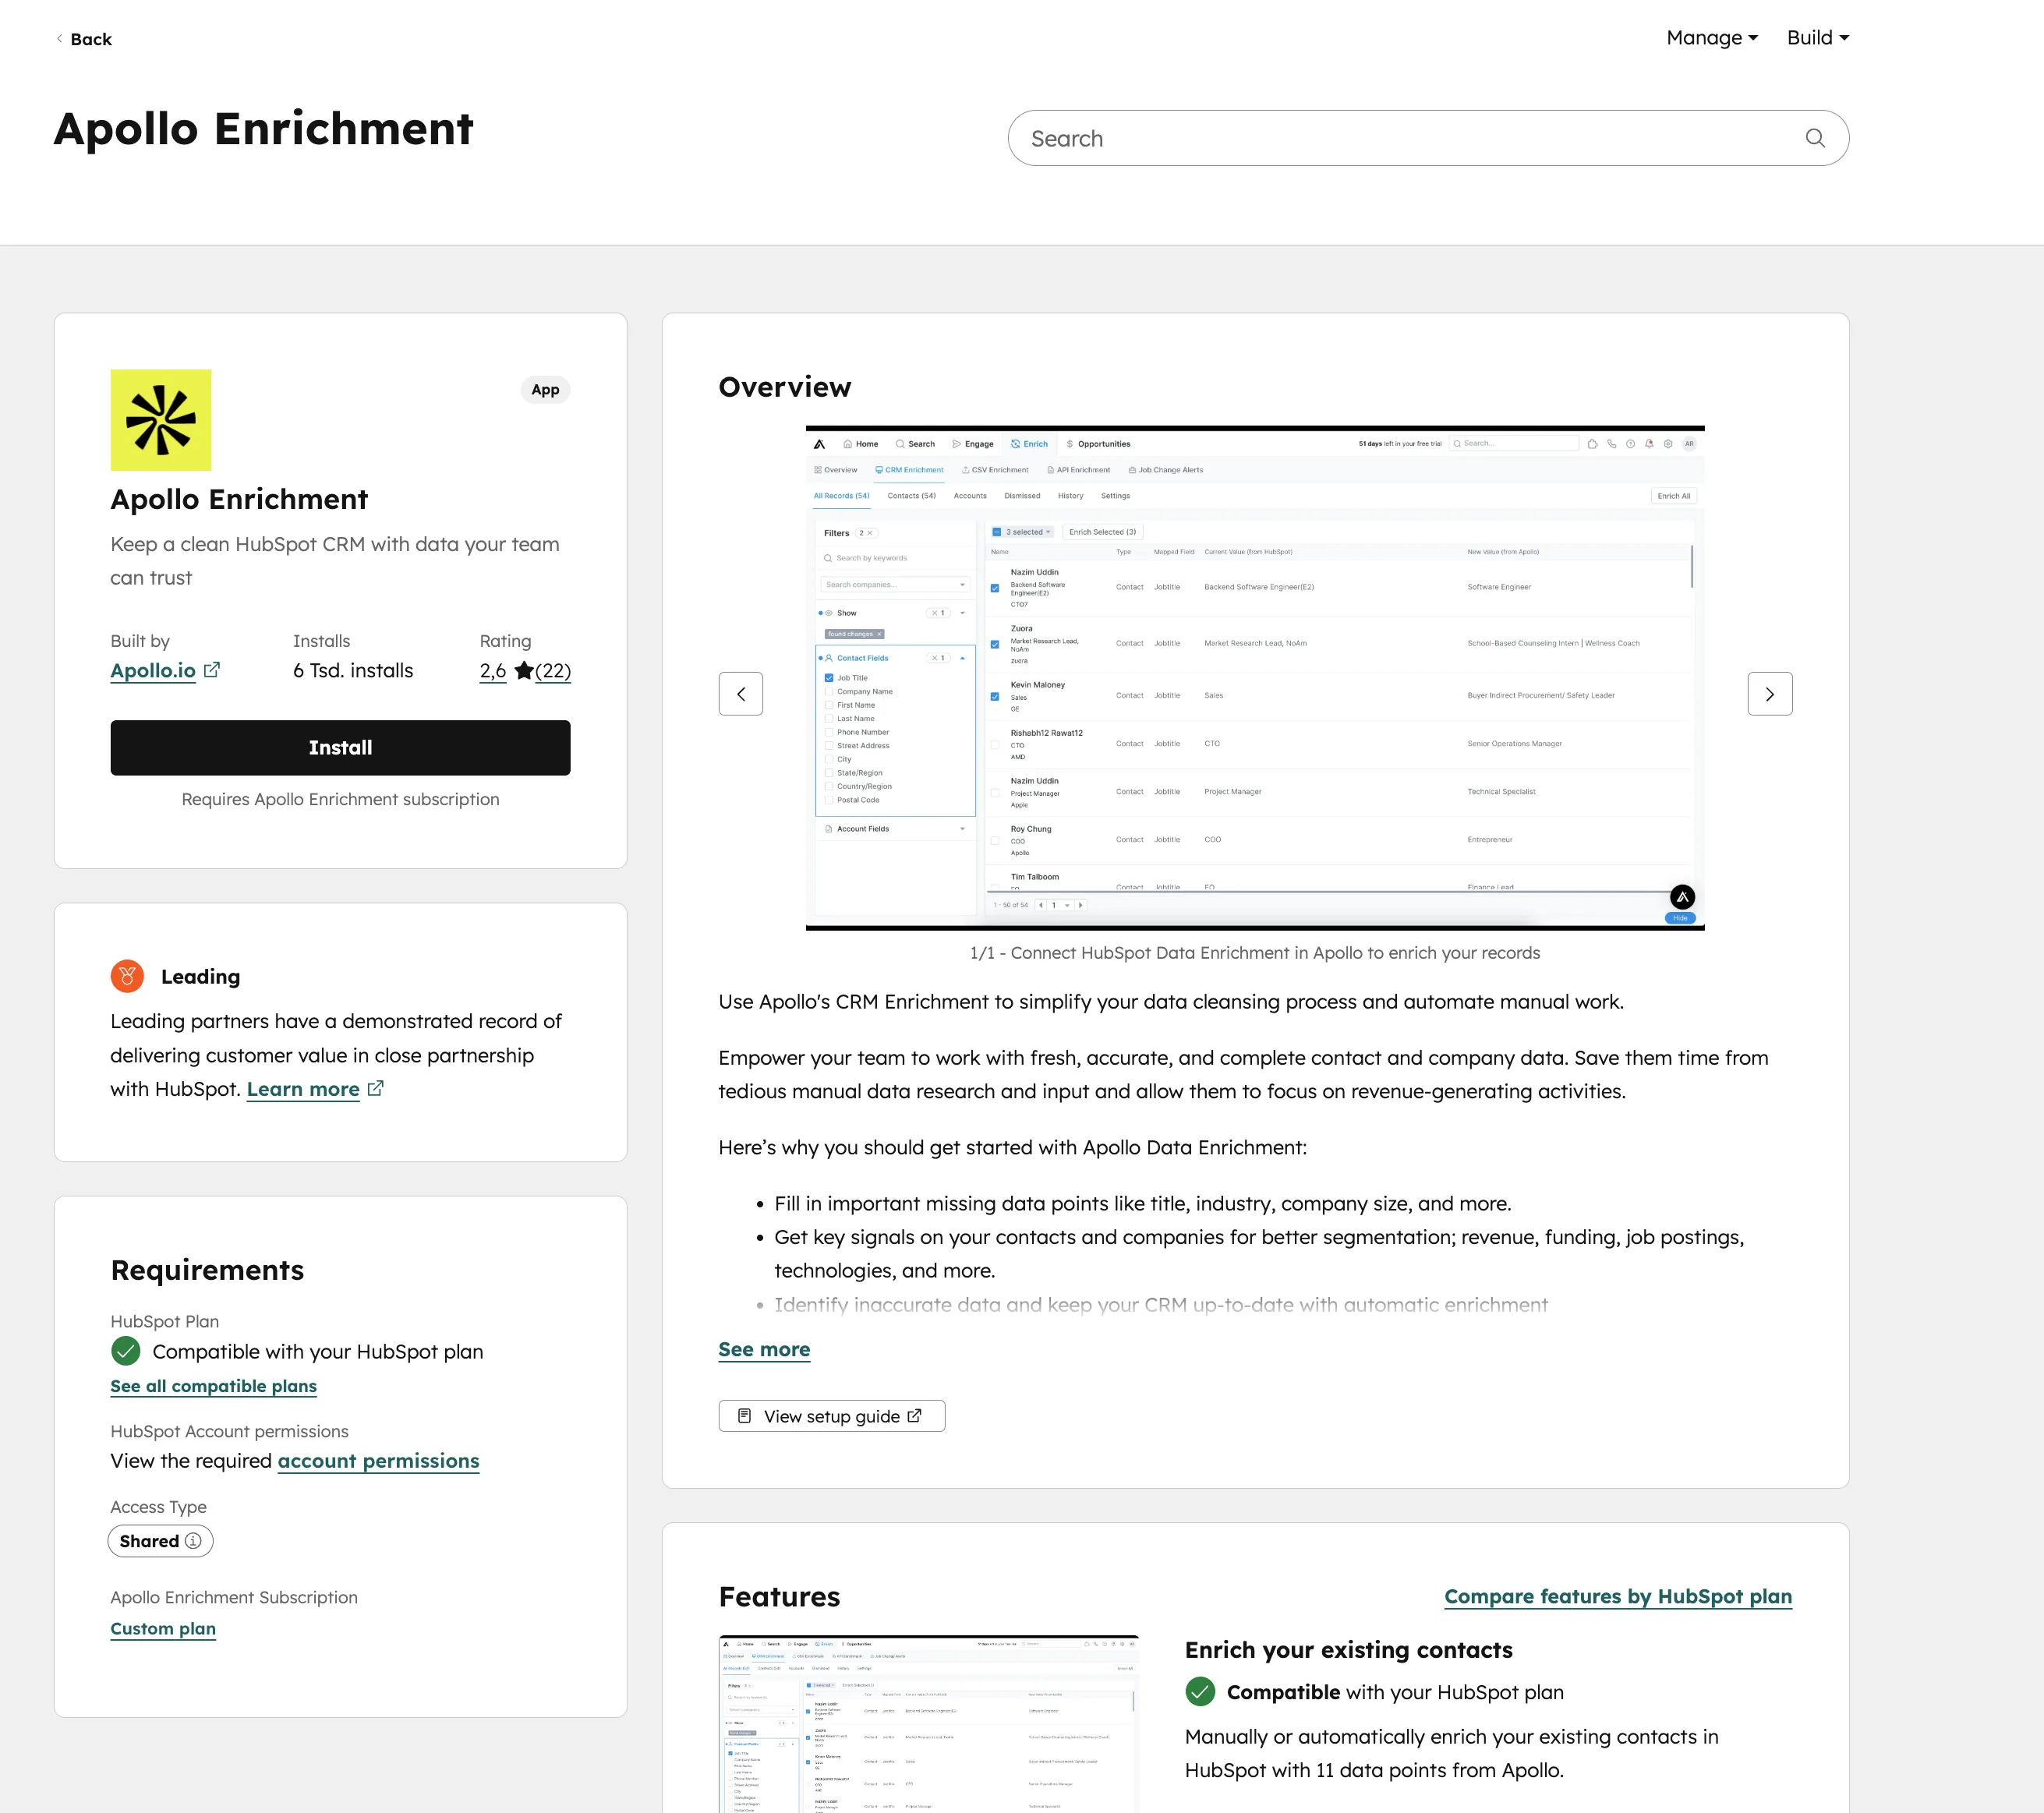Expand the overview with See more
Screen dimensions: 2044x1813
click(x=763, y=1349)
